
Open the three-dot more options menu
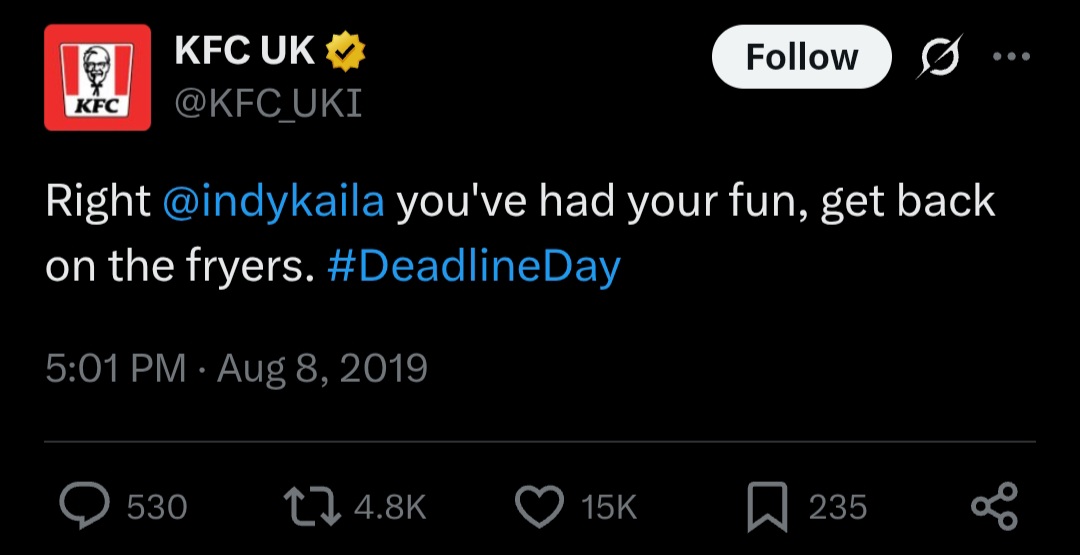pyautogui.click(x=1011, y=57)
